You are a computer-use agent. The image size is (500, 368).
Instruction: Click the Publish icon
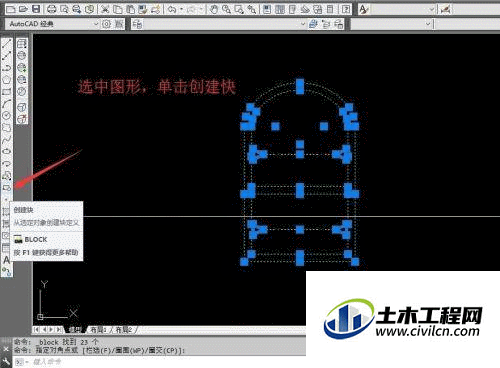point(77,9)
